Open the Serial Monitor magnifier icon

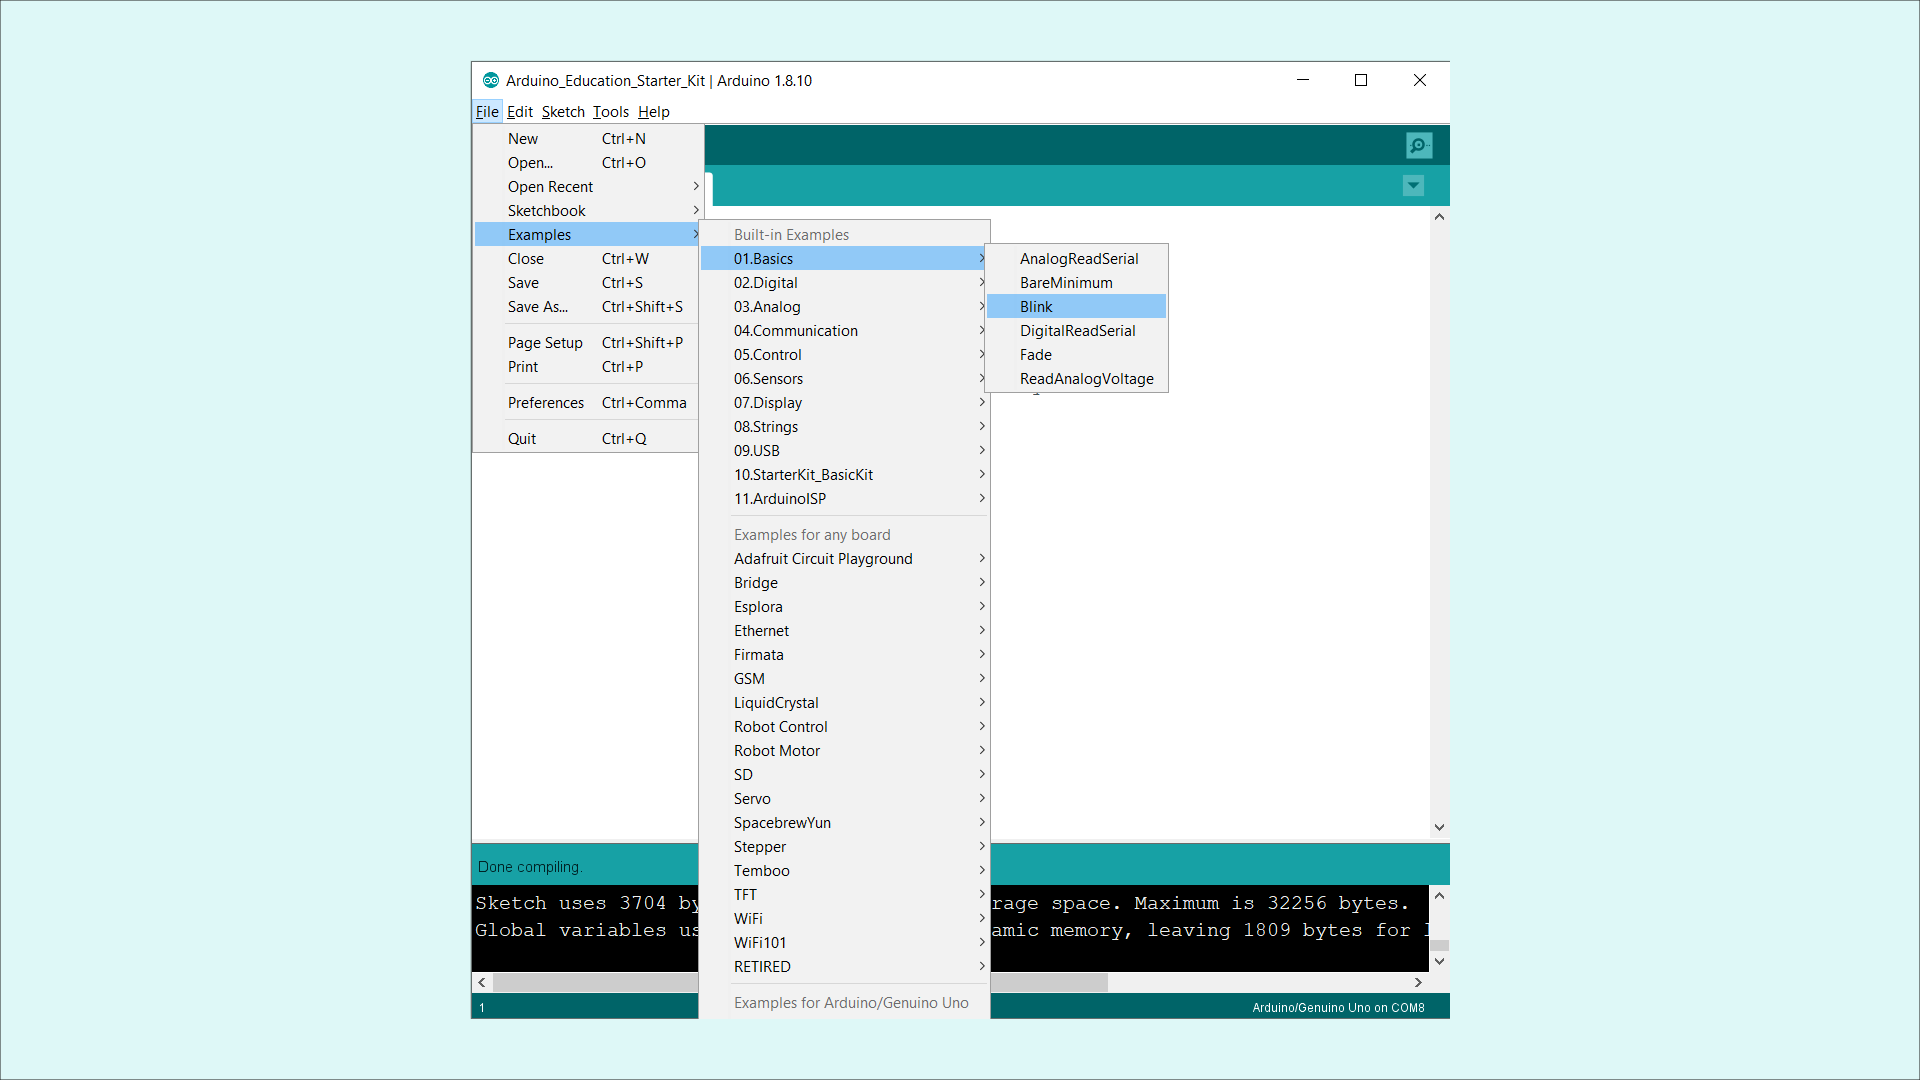point(1418,146)
